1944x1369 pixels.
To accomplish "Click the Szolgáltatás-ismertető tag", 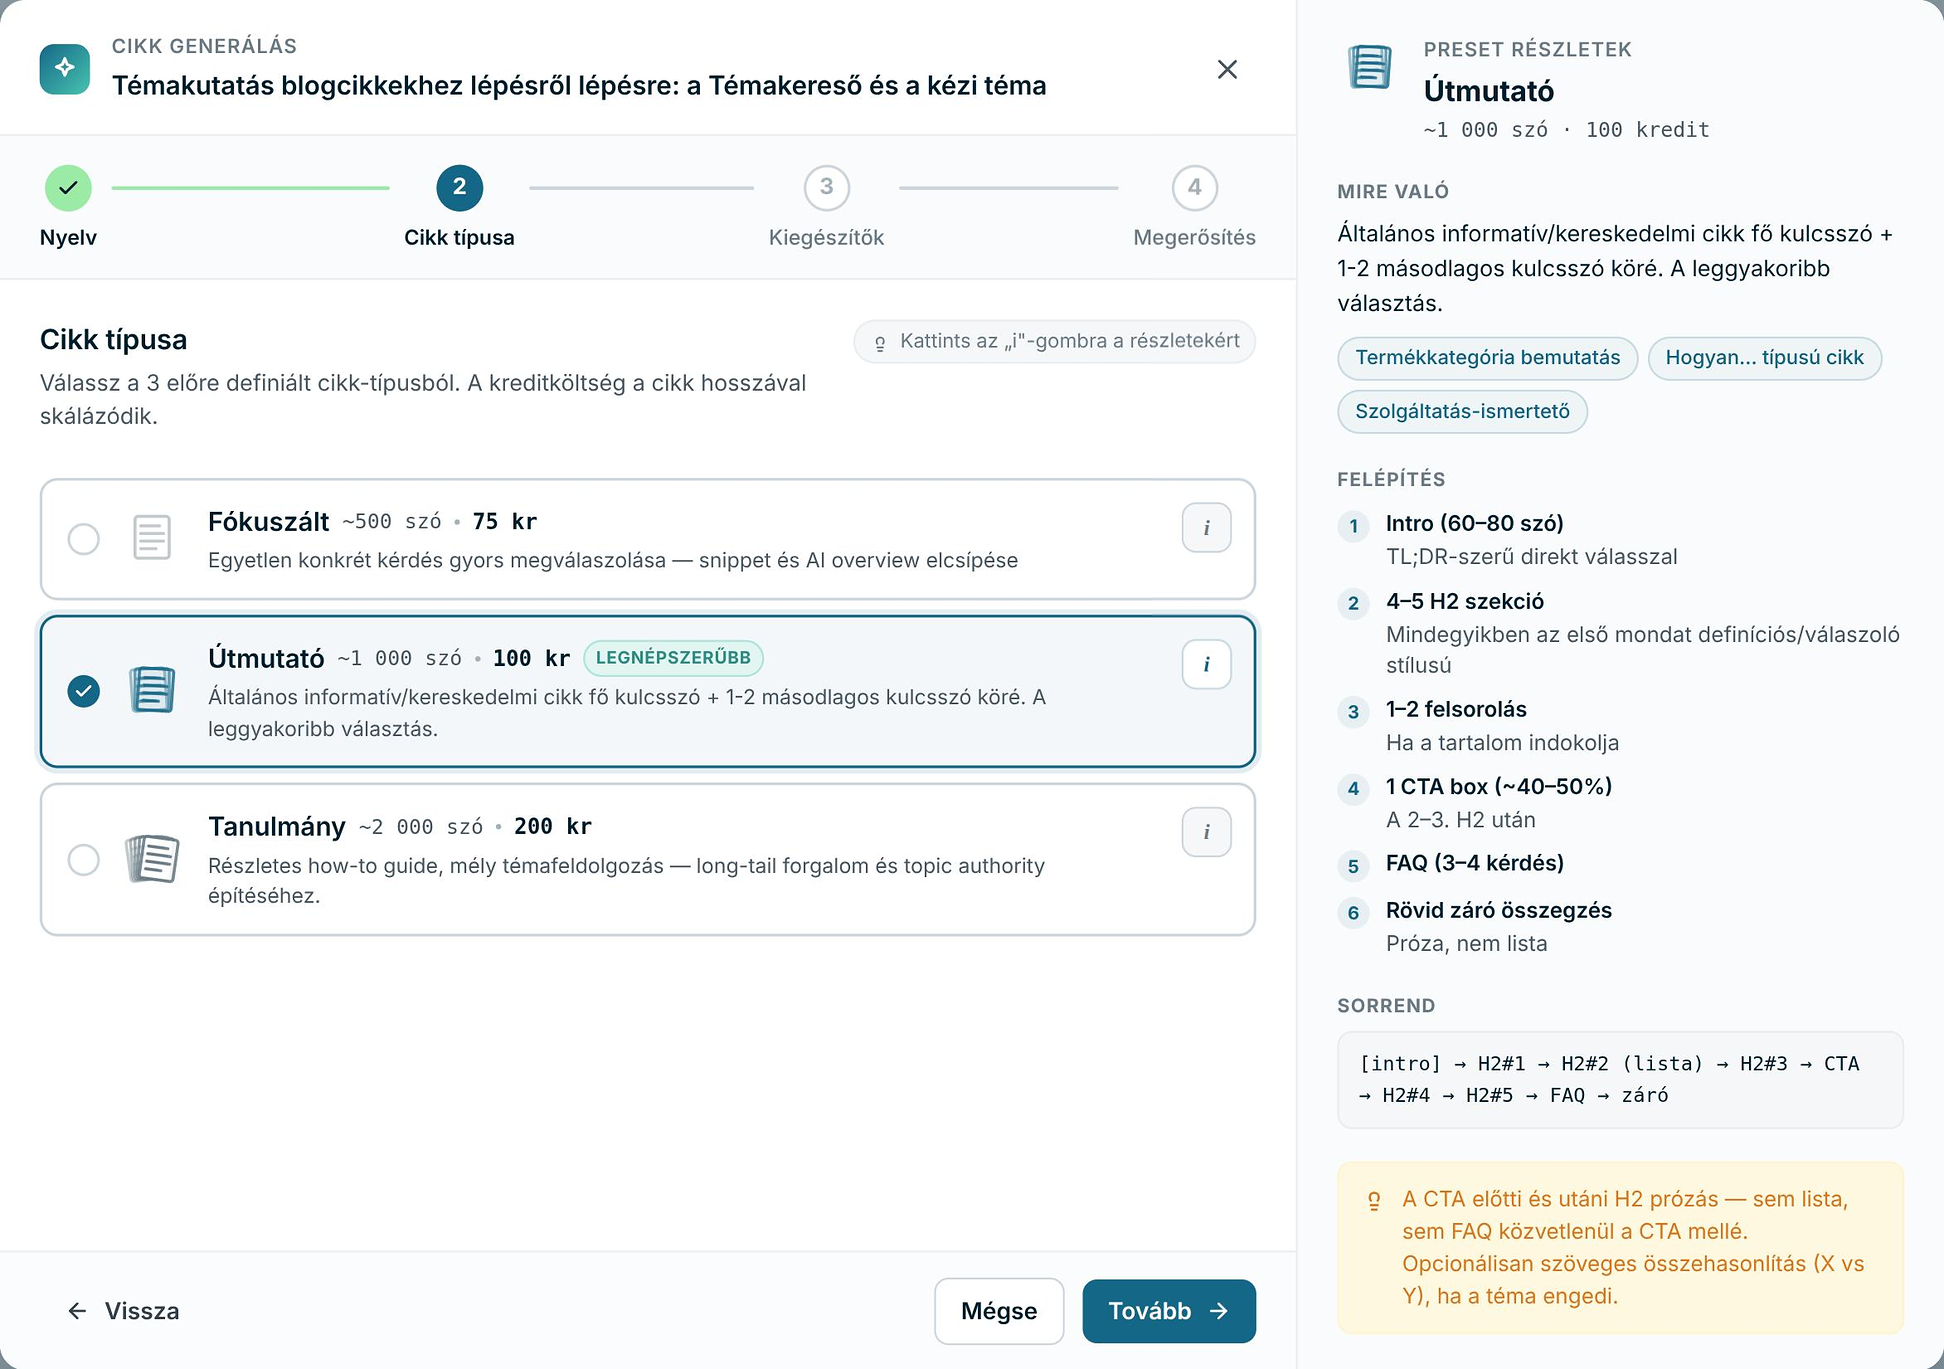I will (x=1462, y=412).
